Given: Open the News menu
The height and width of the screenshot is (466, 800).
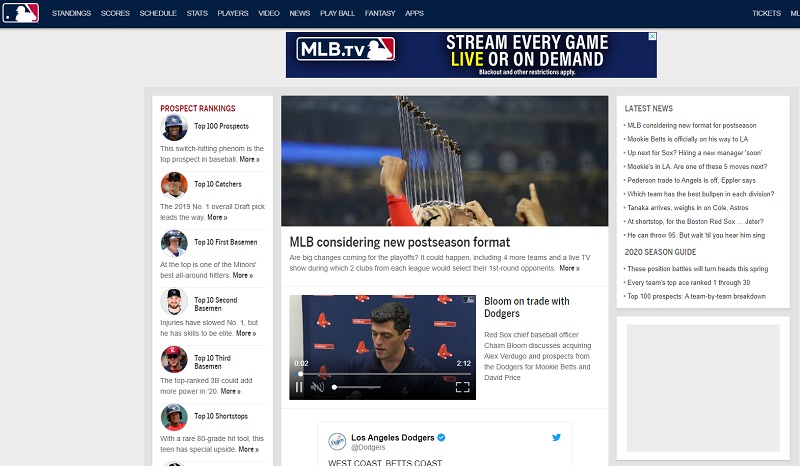Looking at the screenshot, I should point(299,13).
